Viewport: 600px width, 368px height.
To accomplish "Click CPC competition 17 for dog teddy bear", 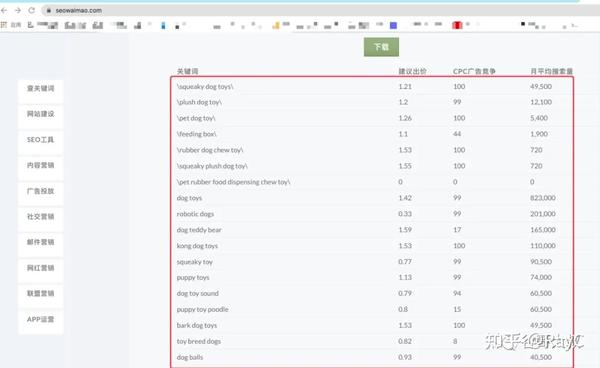I will [x=457, y=230].
